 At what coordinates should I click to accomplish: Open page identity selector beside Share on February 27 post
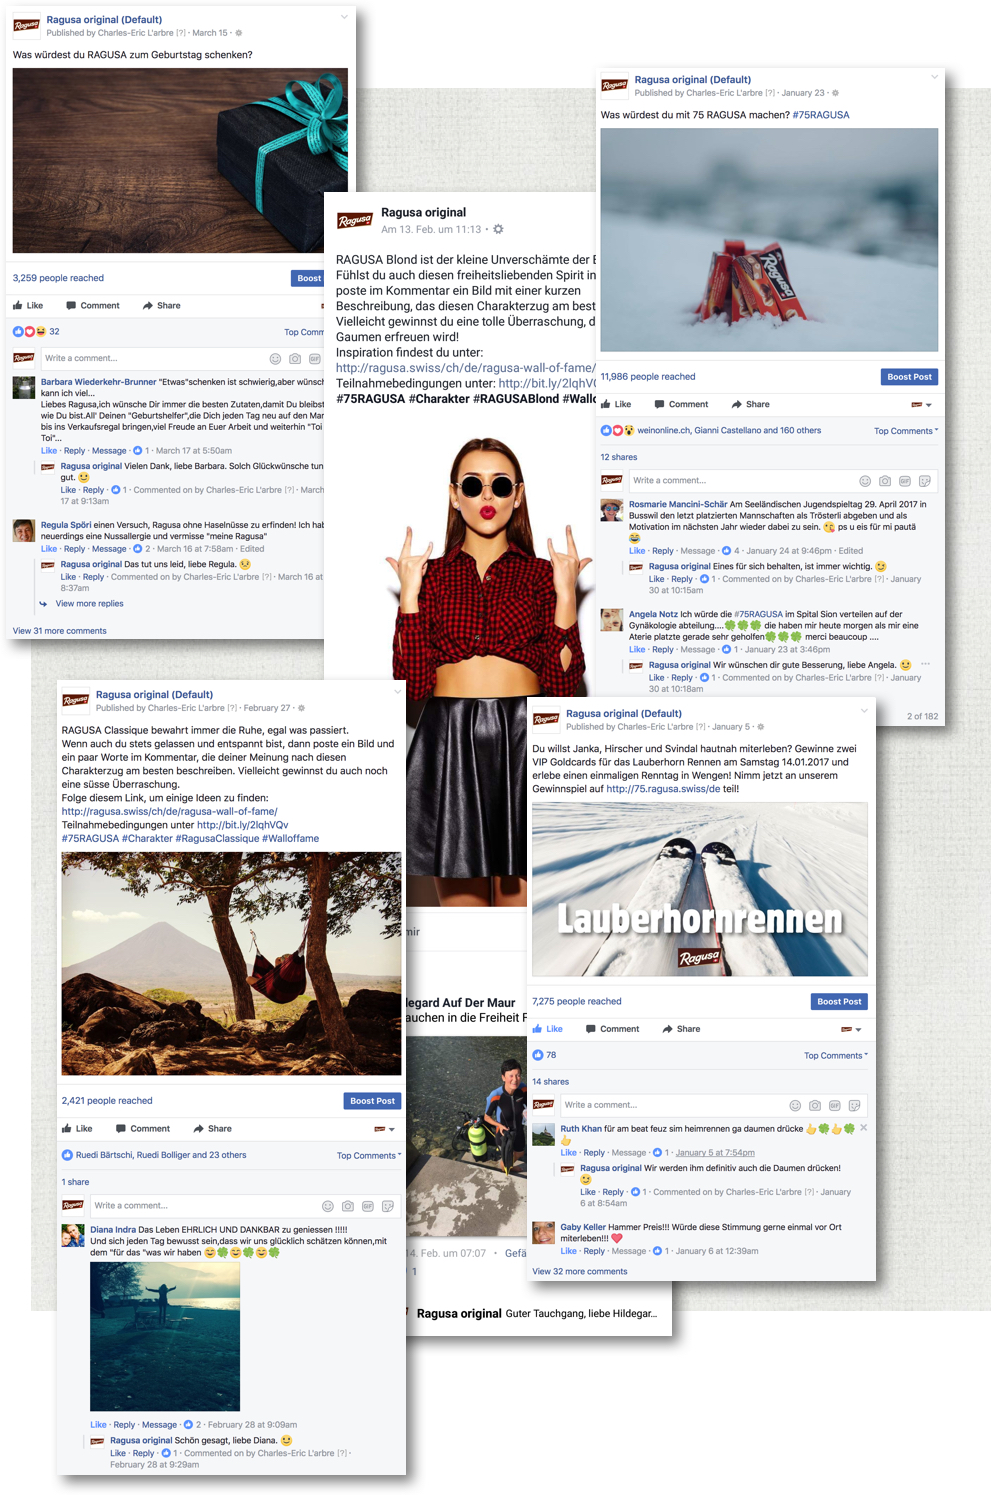point(384,1129)
